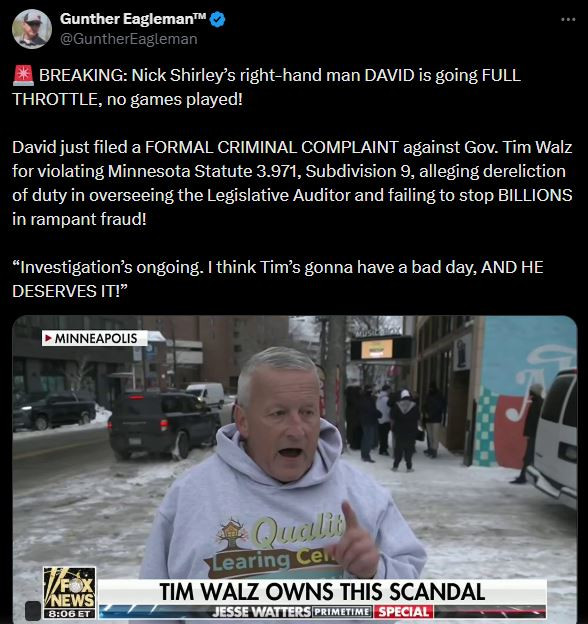Visit the @GuntherEagleman handle link
The image size is (588, 624).
point(129,39)
